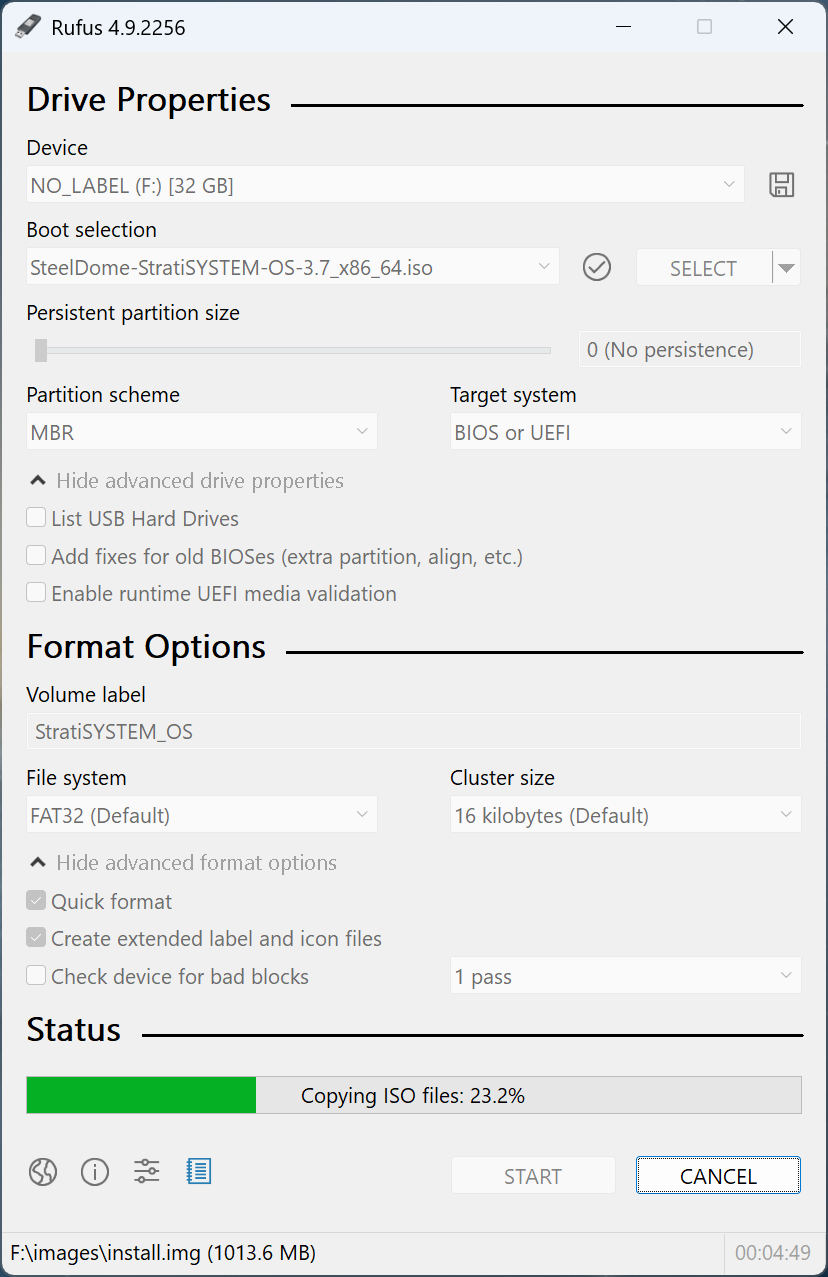This screenshot has width=828, height=1277.
Task: Click the SELECT button
Action: point(703,268)
